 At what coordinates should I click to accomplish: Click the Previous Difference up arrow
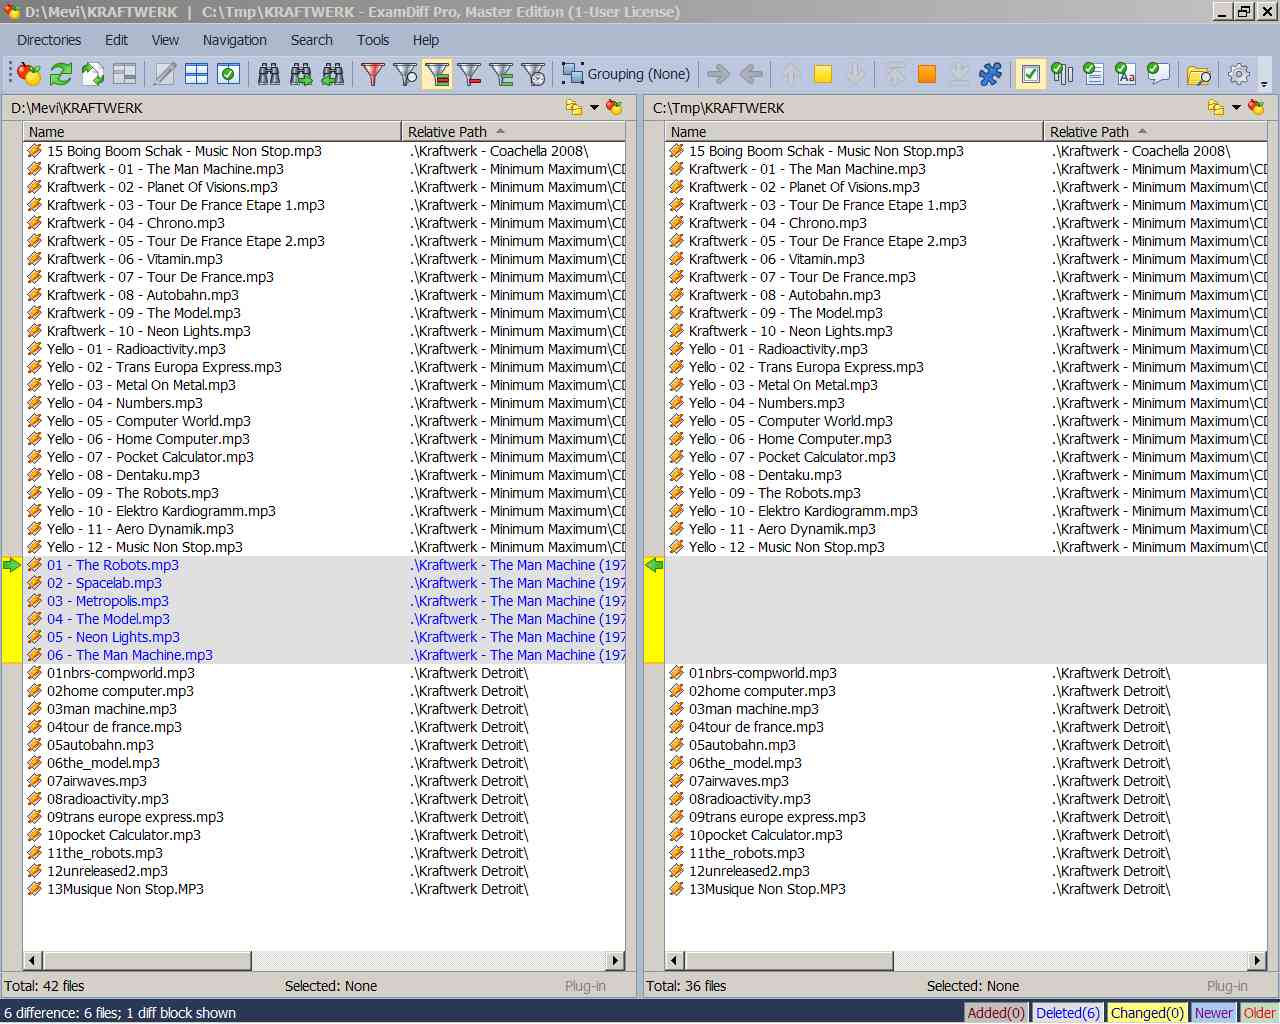(x=791, y=74)
